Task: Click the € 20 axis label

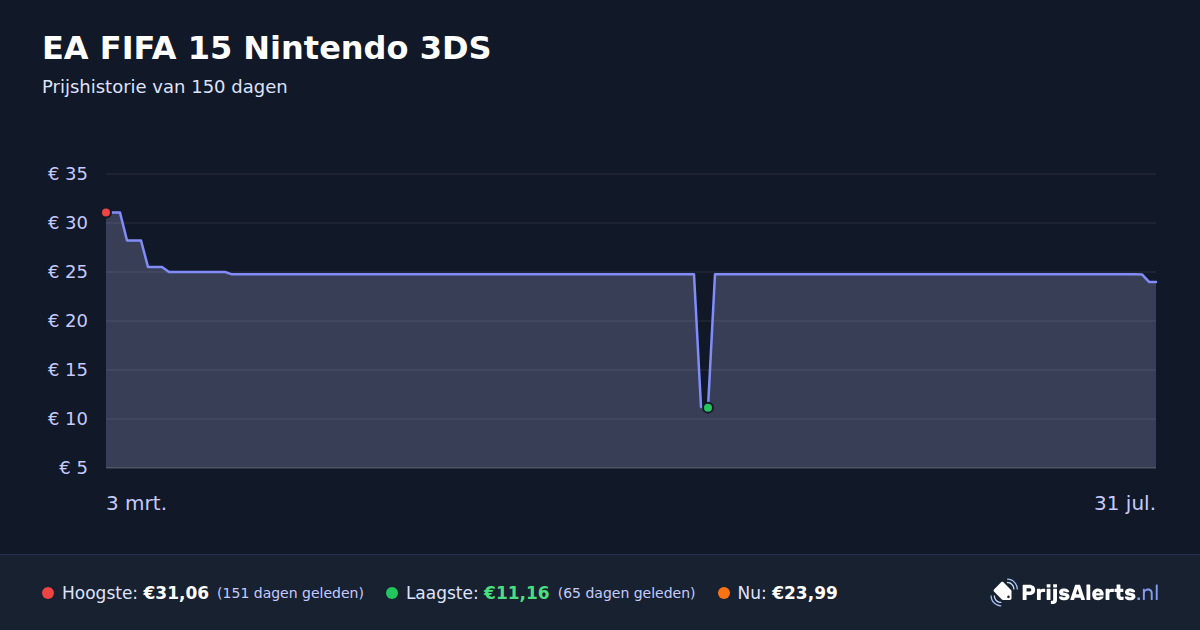Action: pos(68,321)
